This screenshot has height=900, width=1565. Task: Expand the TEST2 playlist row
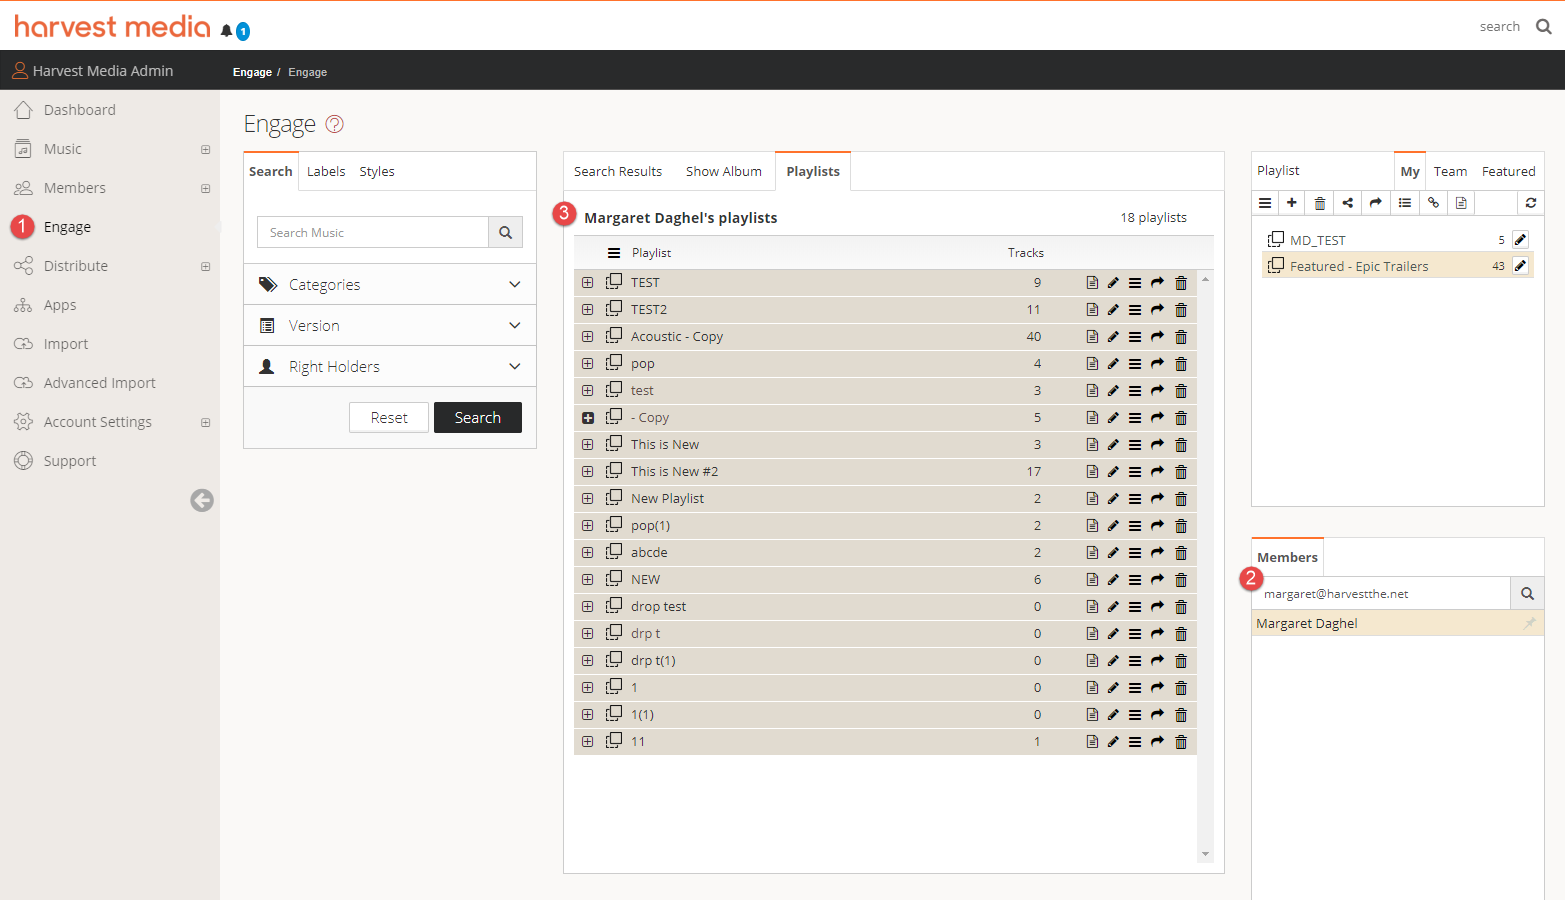coord(588,310)
